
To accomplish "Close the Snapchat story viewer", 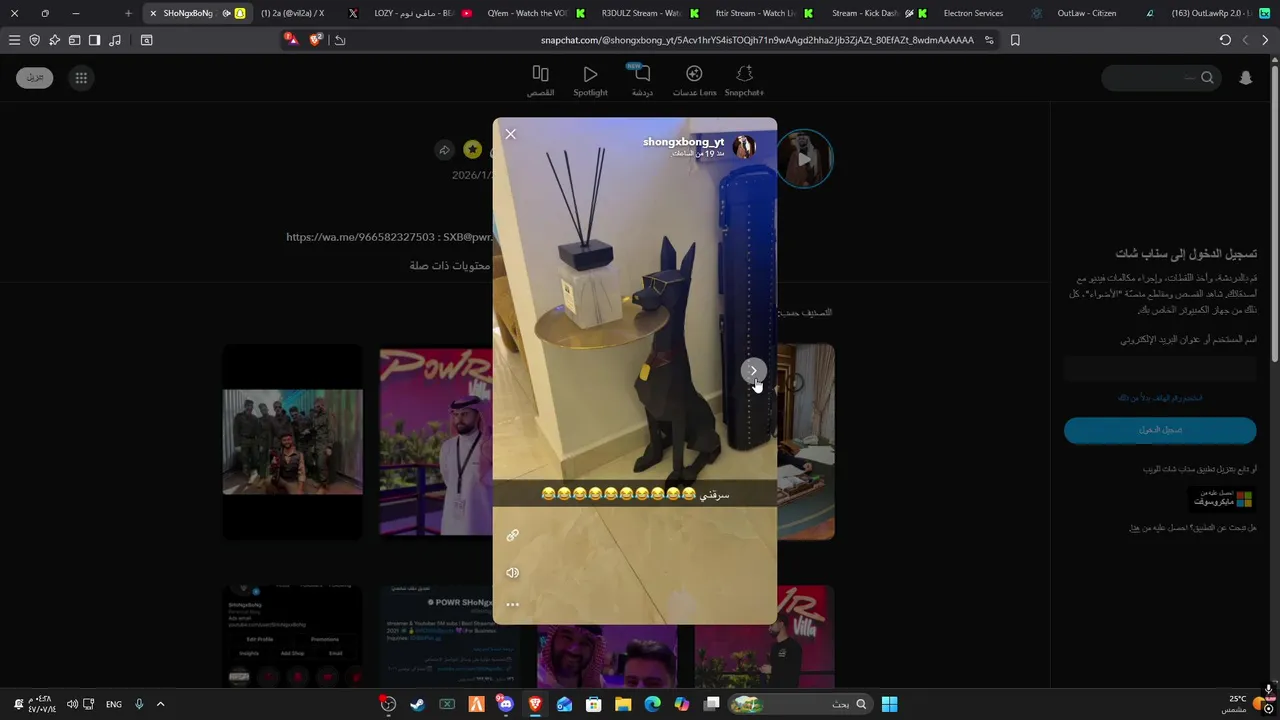I will (510, 134).
